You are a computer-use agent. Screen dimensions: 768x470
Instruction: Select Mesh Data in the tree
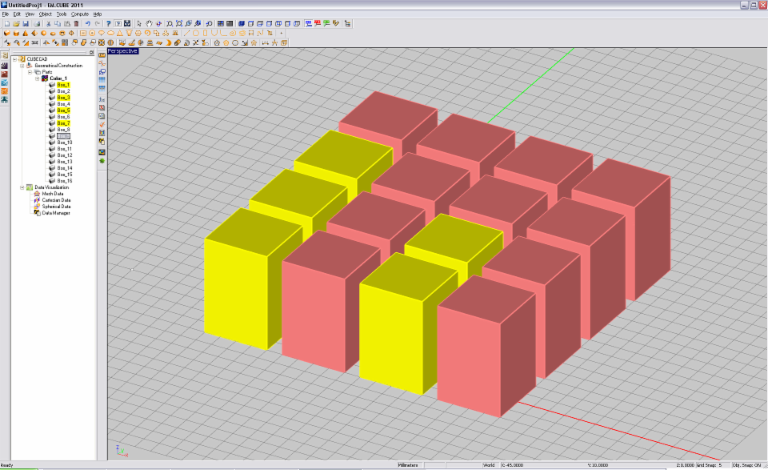52,194
